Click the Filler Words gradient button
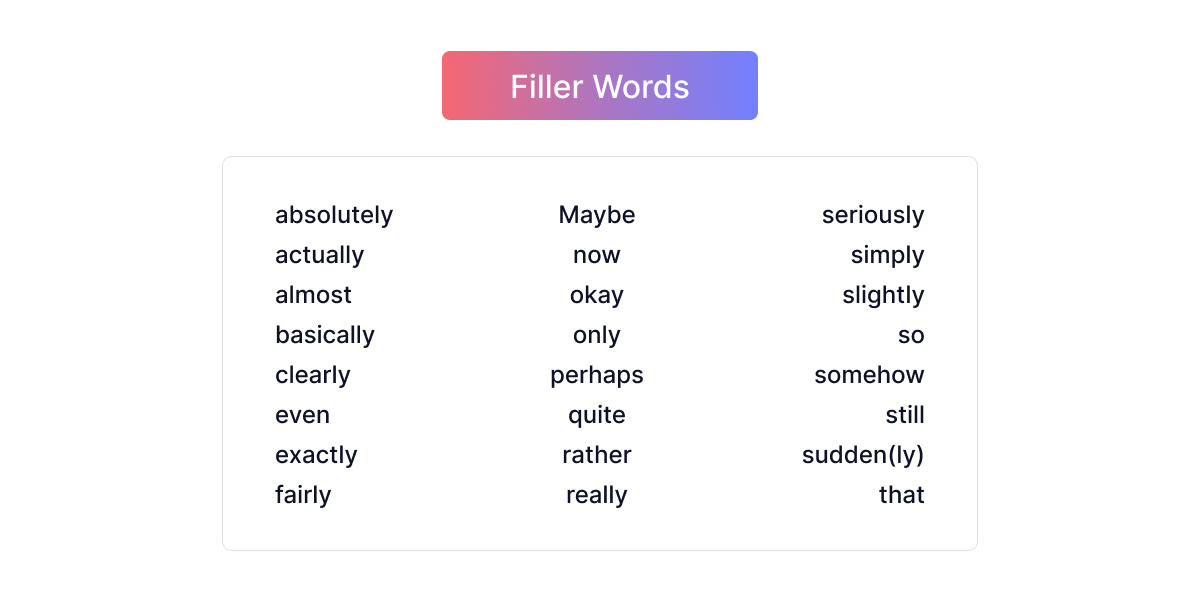This screenshot has width=1200, height=606. tap(600, 86)
